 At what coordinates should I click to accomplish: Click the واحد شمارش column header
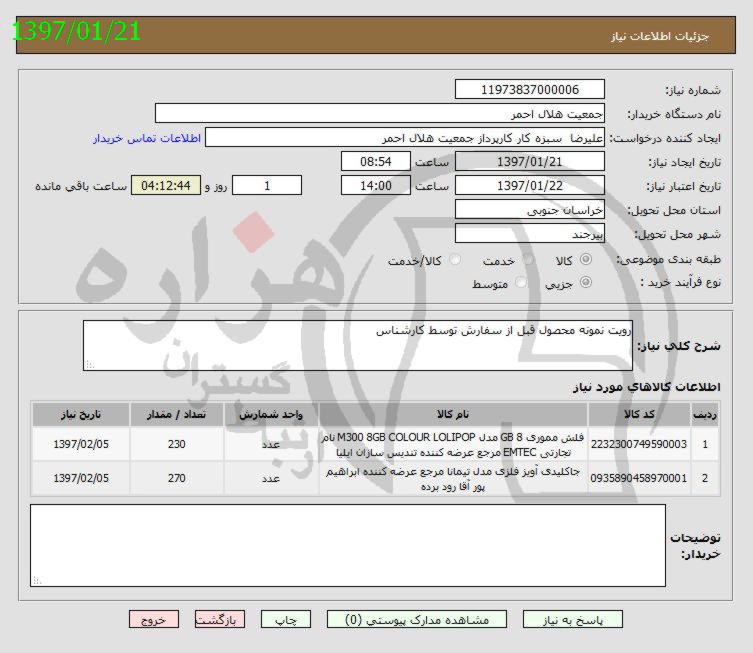pos(271,414)
